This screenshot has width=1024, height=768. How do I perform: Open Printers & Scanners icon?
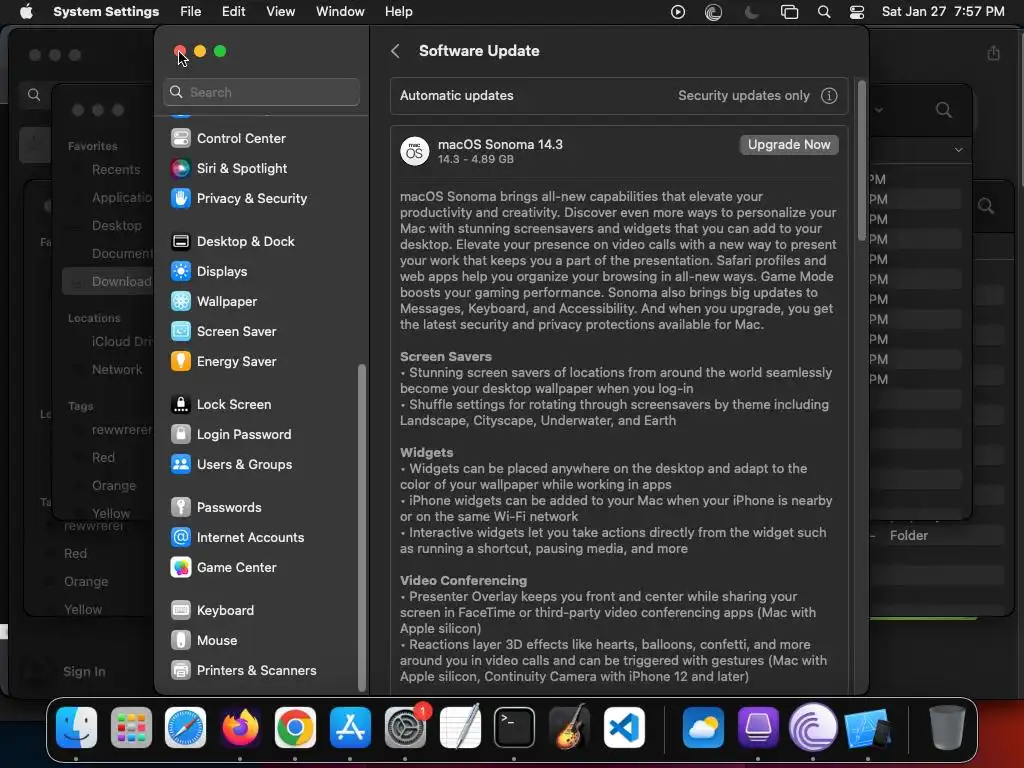[x=180, y=671]
